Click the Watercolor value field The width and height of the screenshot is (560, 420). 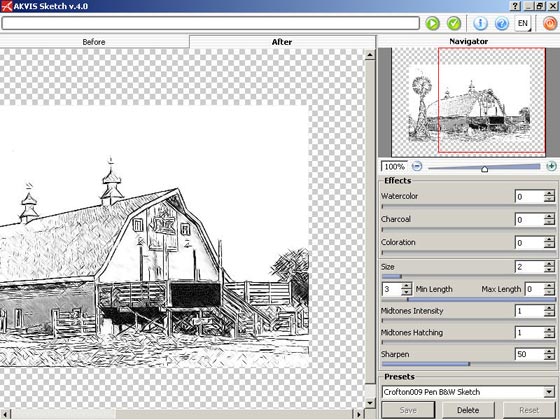[x=529, y=197]
